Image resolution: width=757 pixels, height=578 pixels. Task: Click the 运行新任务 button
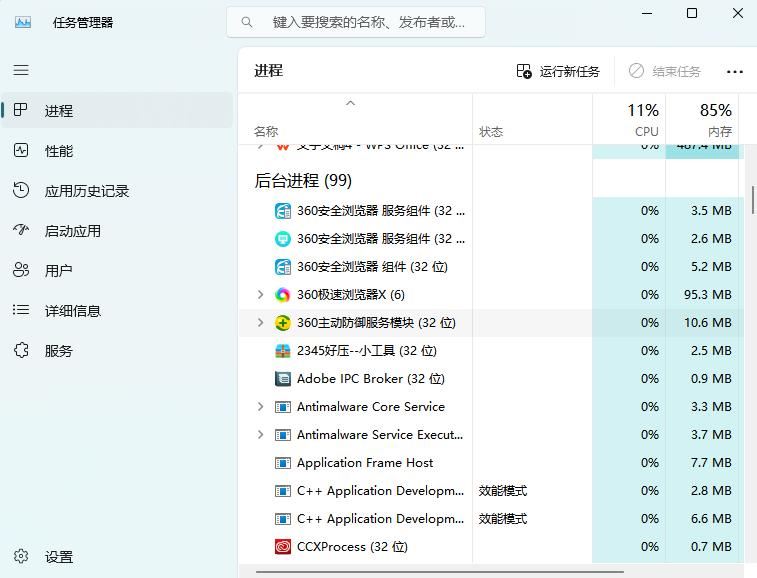558,72
